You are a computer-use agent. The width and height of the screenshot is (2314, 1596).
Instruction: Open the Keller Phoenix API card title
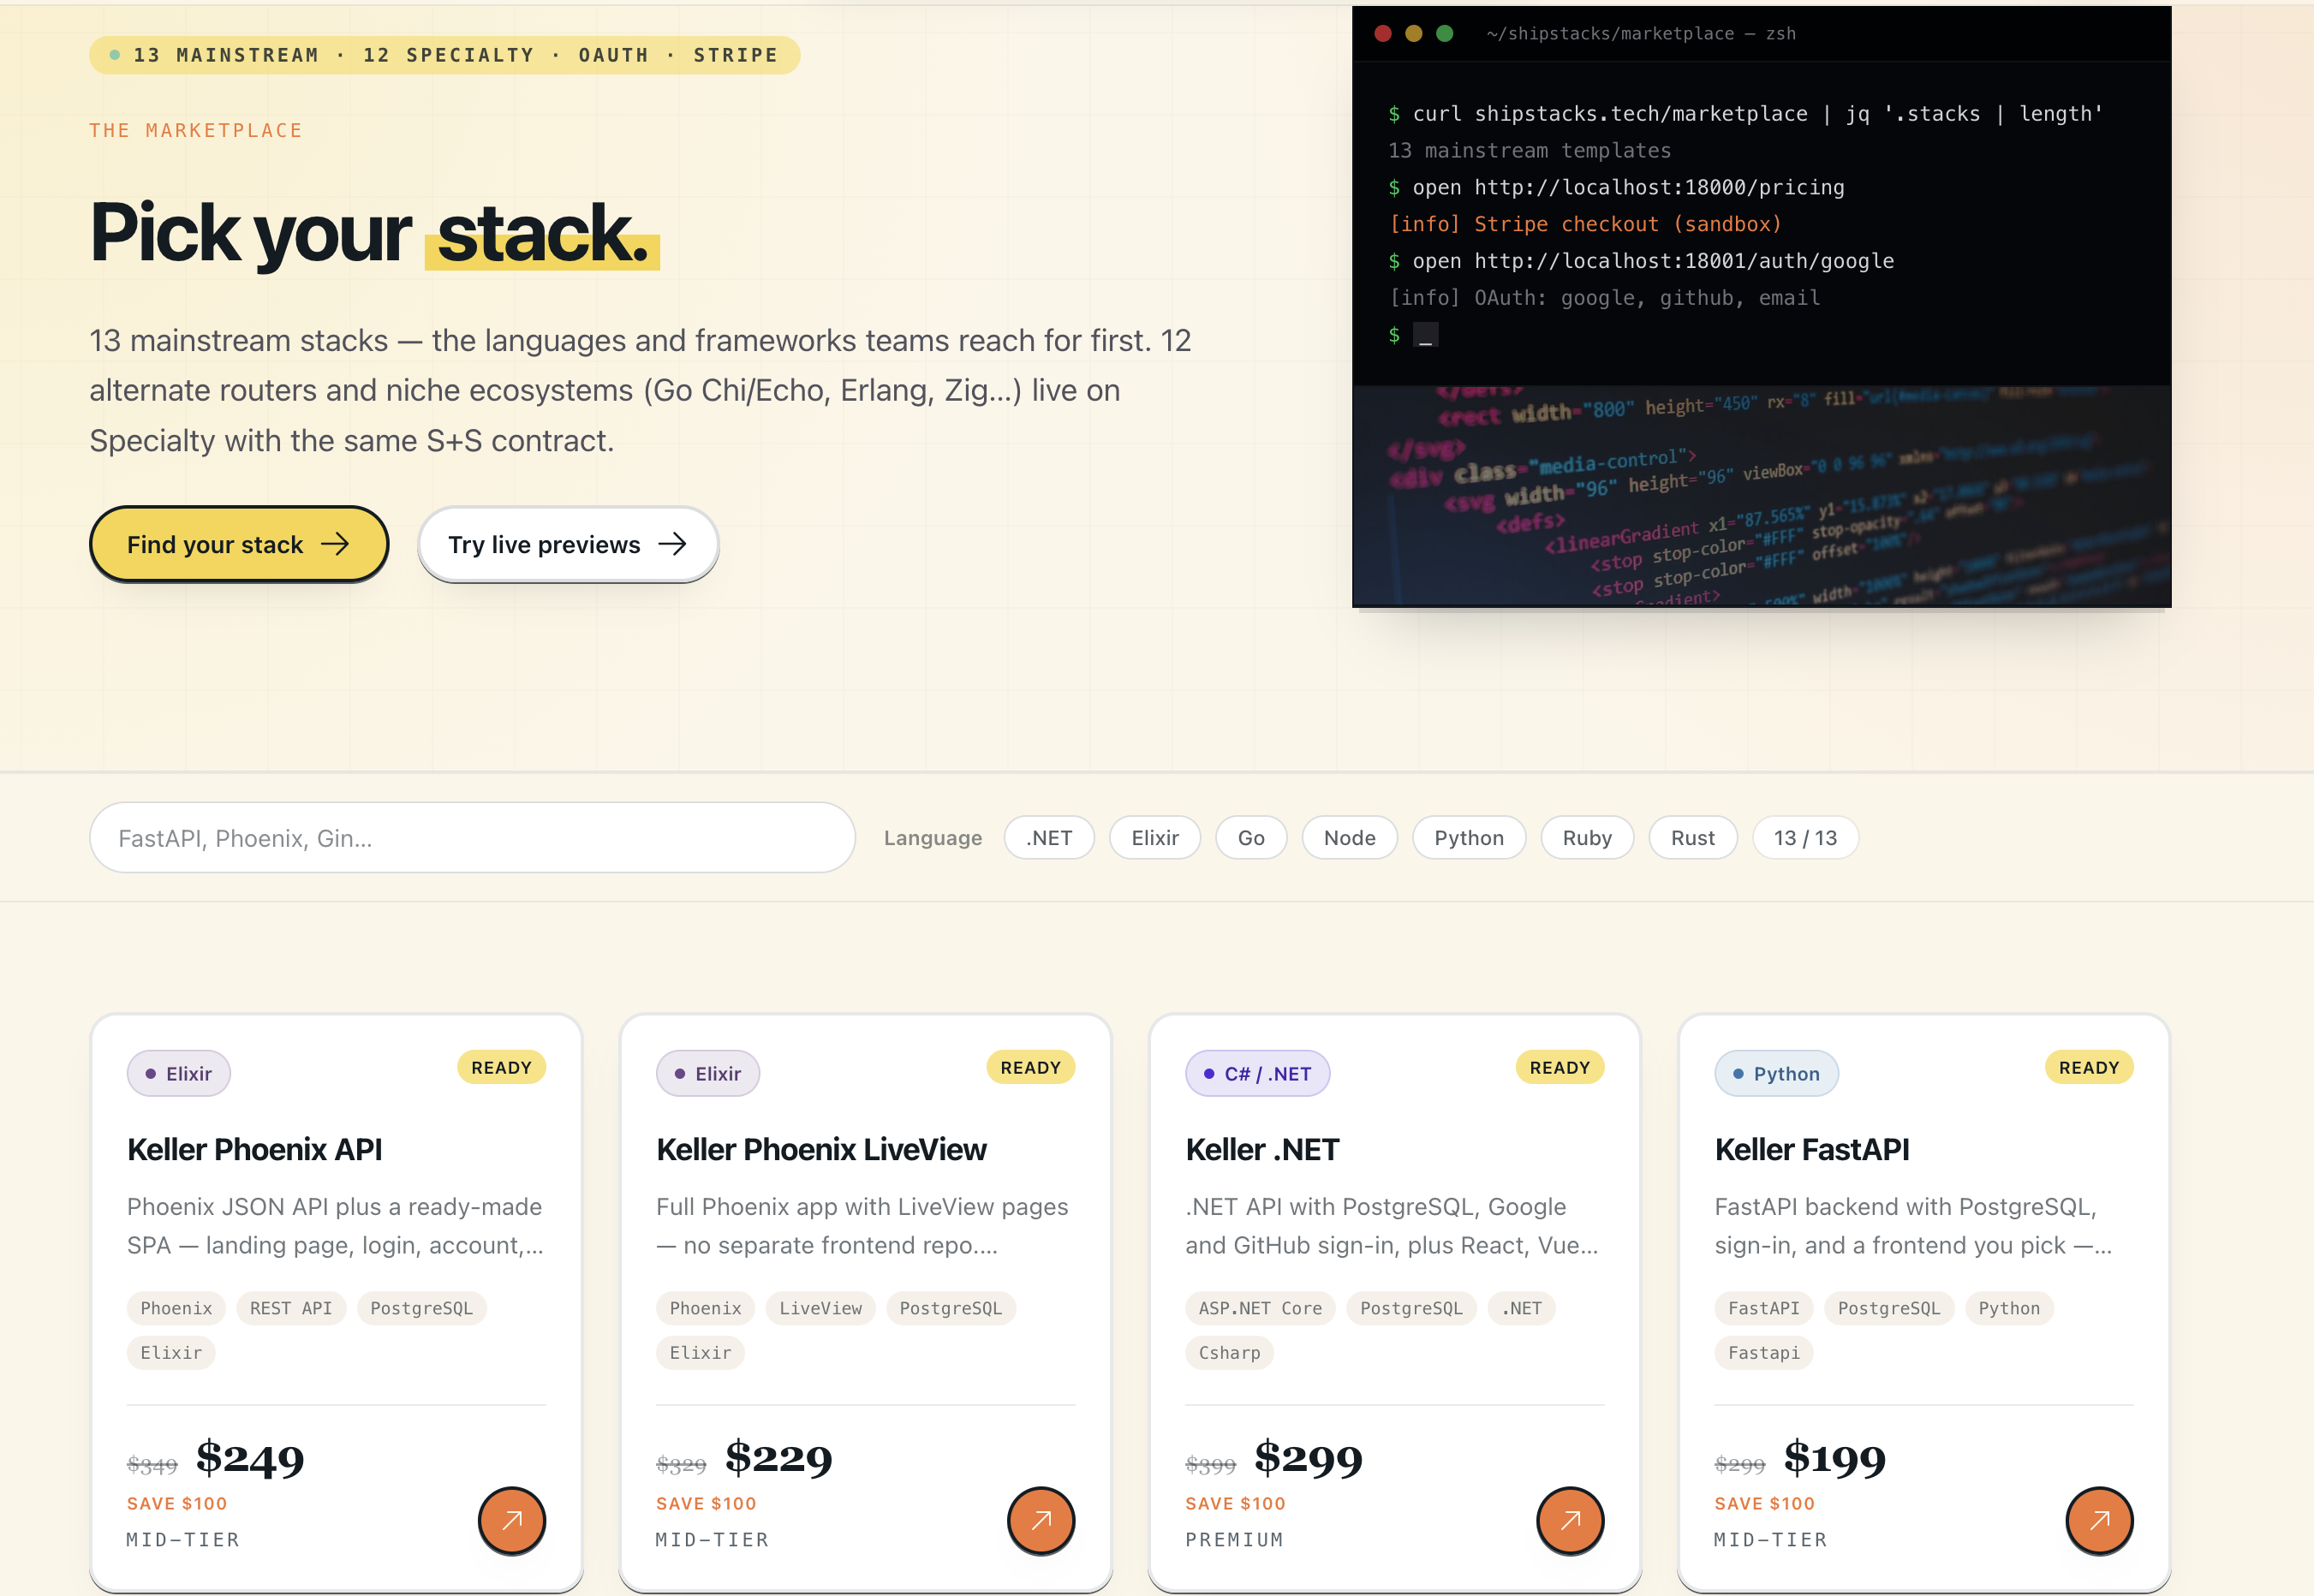255,1150
